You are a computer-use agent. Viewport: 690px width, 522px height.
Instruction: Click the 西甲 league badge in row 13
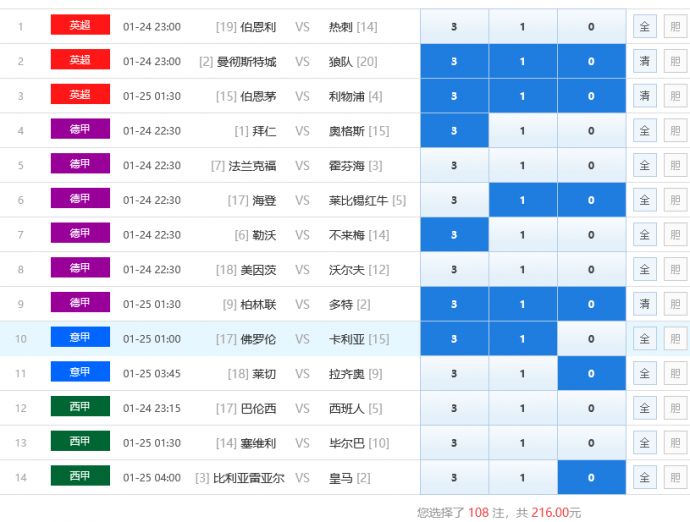click(x=80, y=442)
